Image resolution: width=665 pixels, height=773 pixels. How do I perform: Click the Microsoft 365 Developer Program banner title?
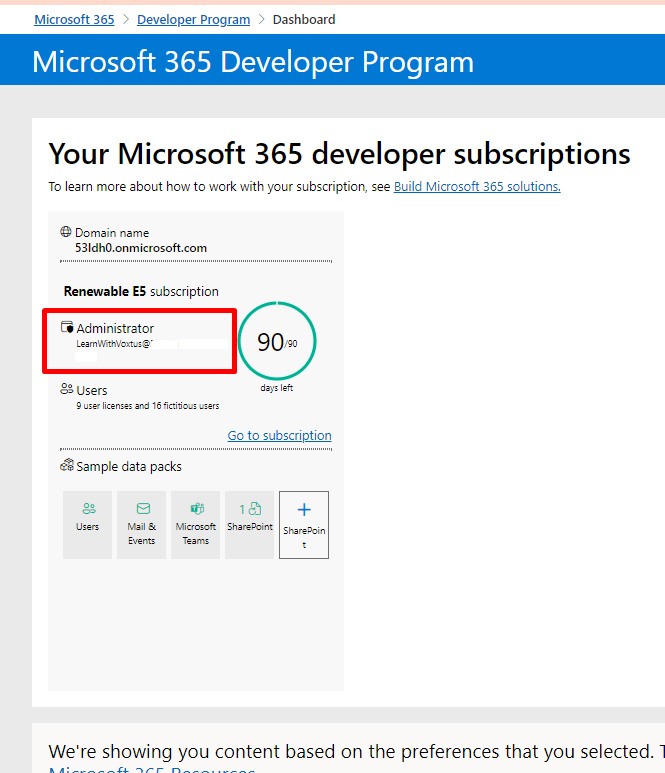click(x=253, y=62)
